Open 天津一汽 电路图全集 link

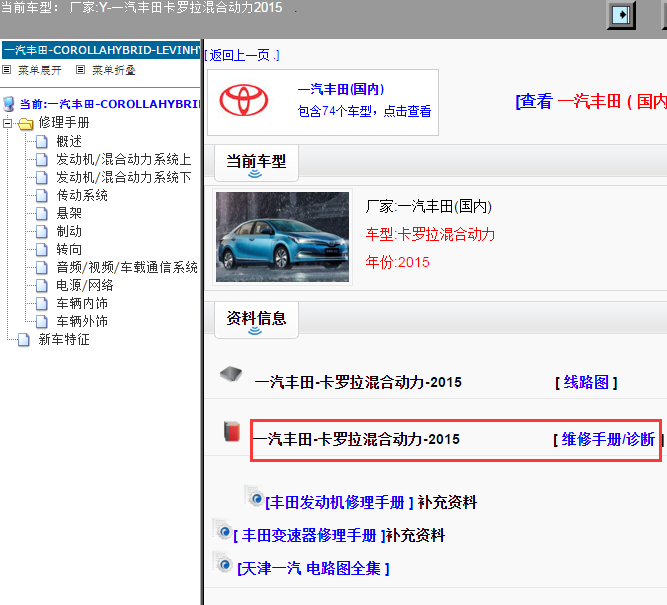tap(313, 568)
